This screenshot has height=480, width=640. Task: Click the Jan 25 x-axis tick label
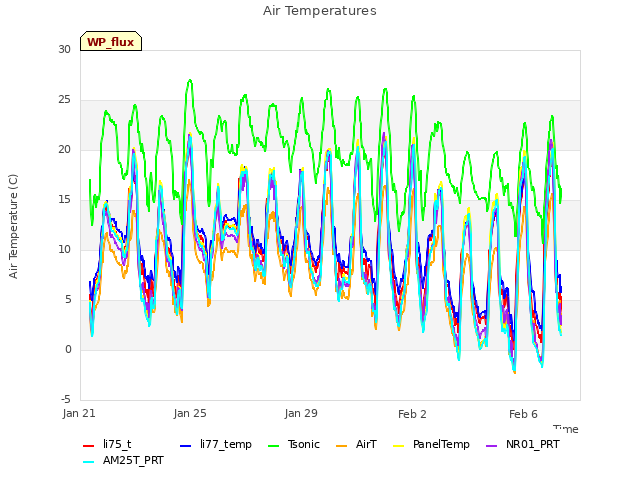tap(190, 413)
